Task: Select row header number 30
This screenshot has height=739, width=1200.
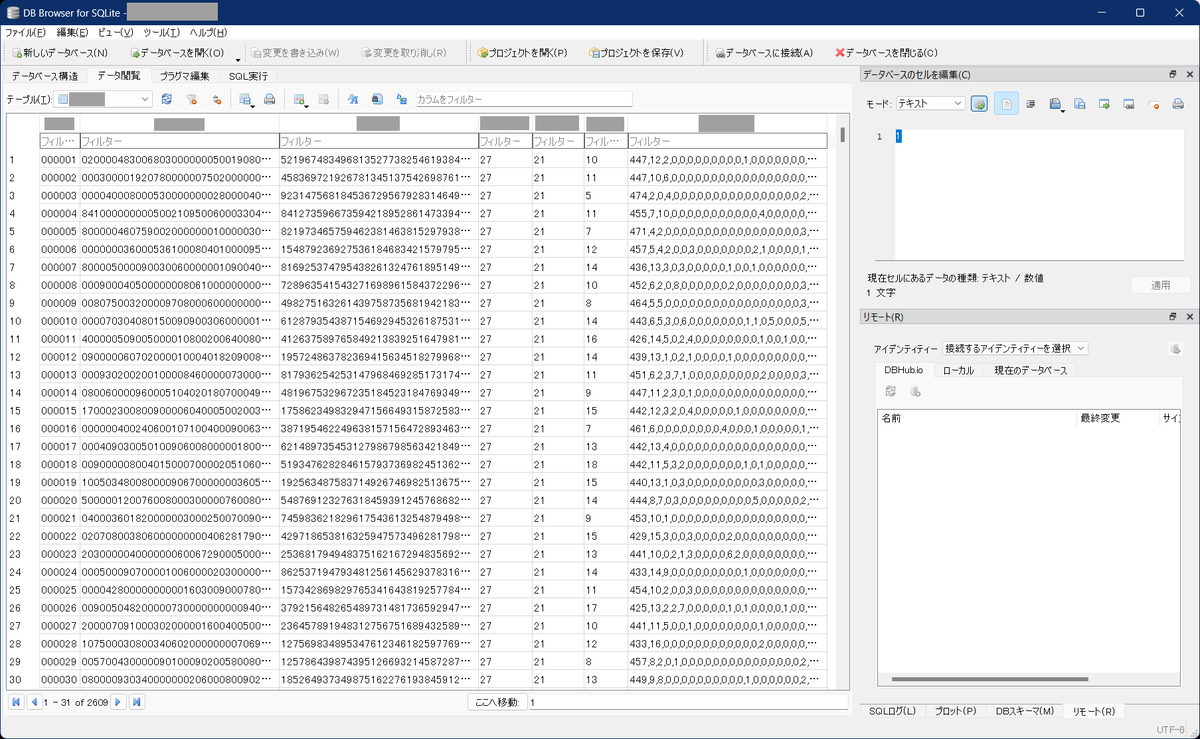Action: [x=22, y=679]
